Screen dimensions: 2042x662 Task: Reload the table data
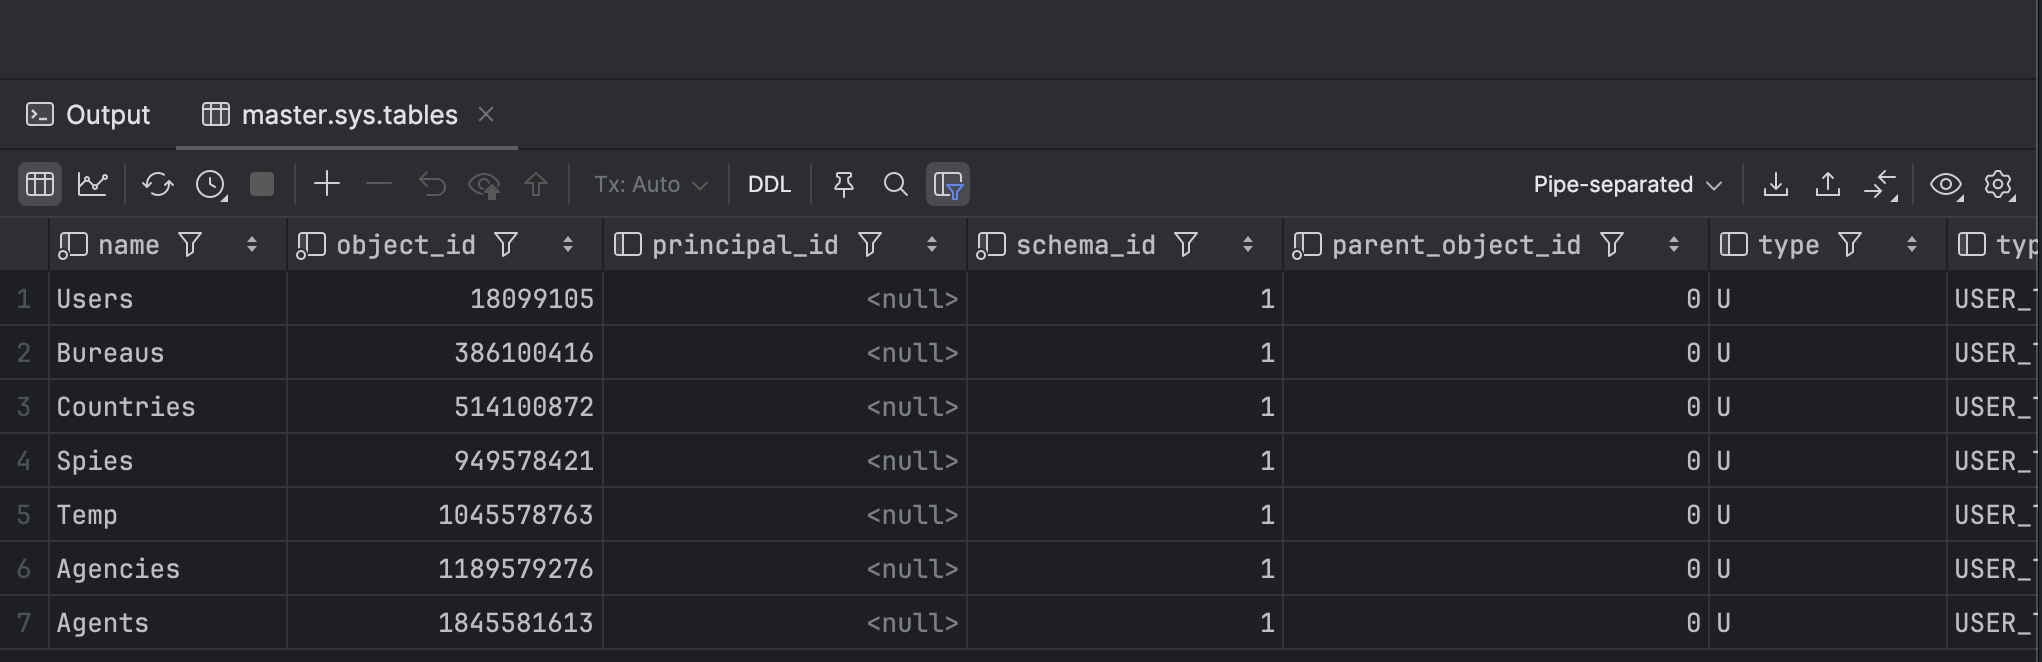pos(157,185)
